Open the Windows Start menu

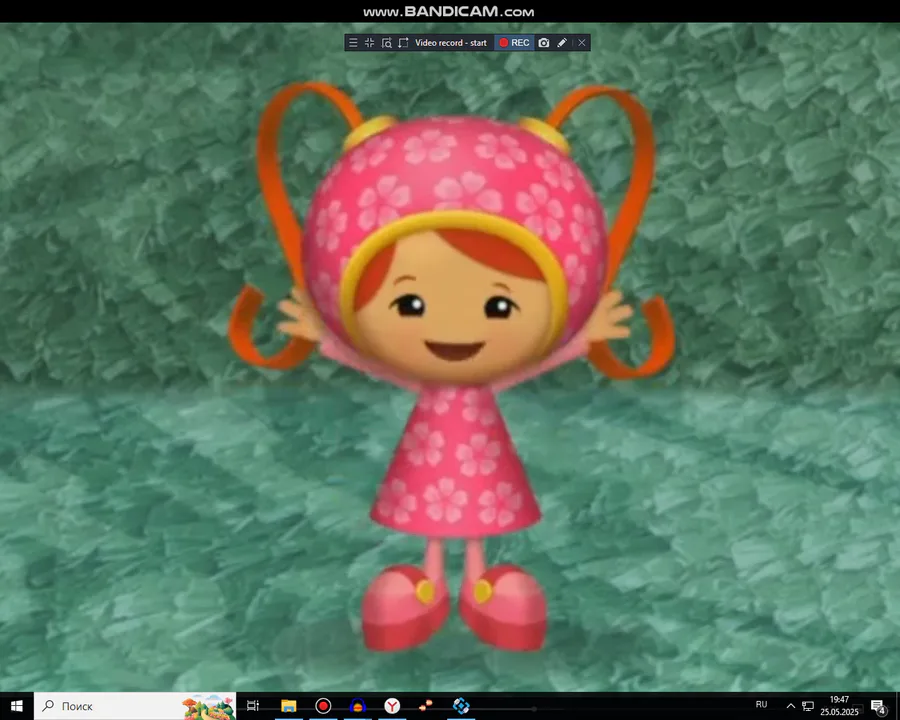tap(17, 706)
